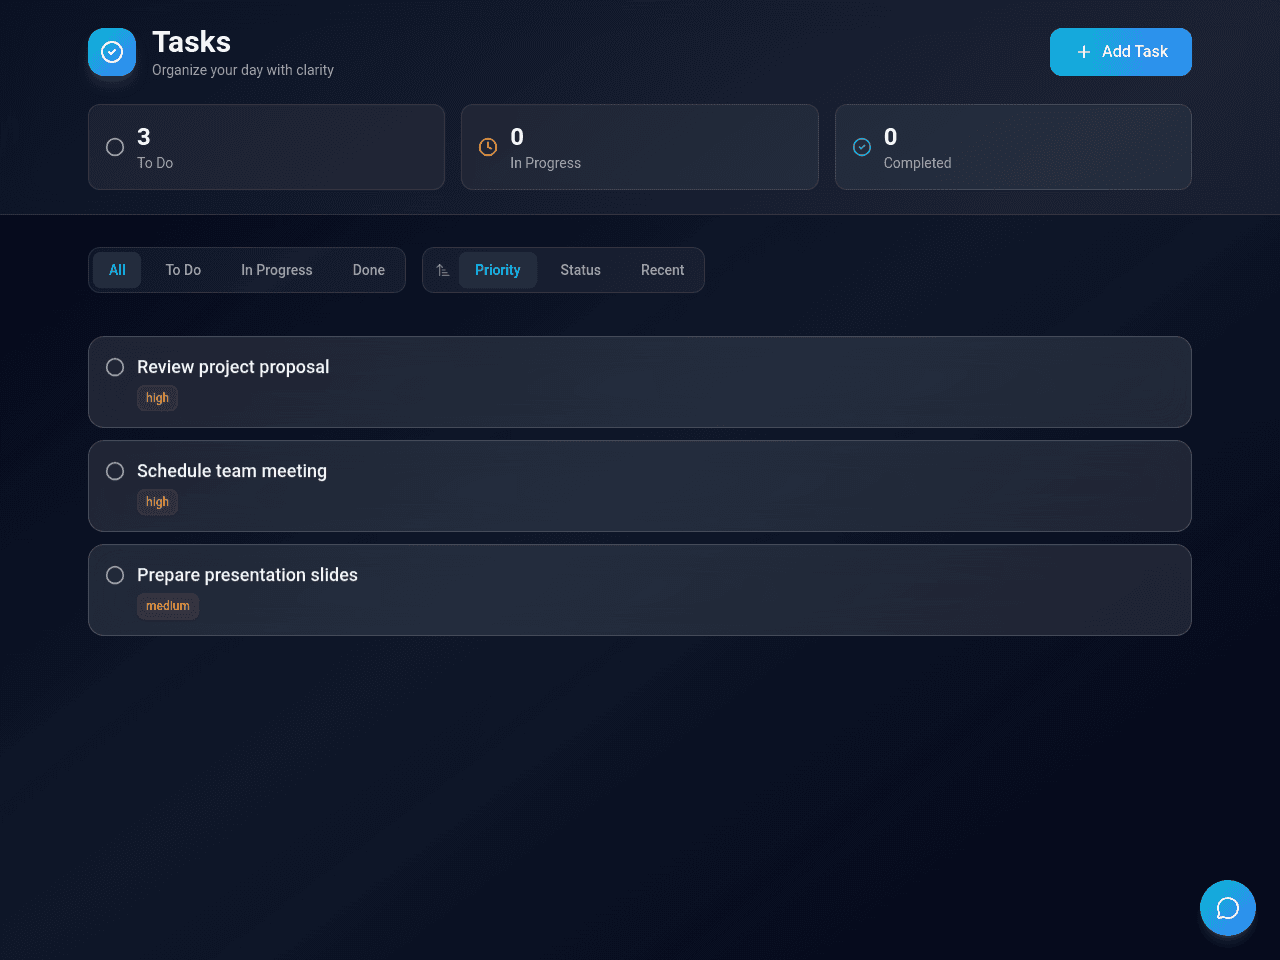Filter tasks by To Do
1280x960 pixels.
tap(183, 270)
